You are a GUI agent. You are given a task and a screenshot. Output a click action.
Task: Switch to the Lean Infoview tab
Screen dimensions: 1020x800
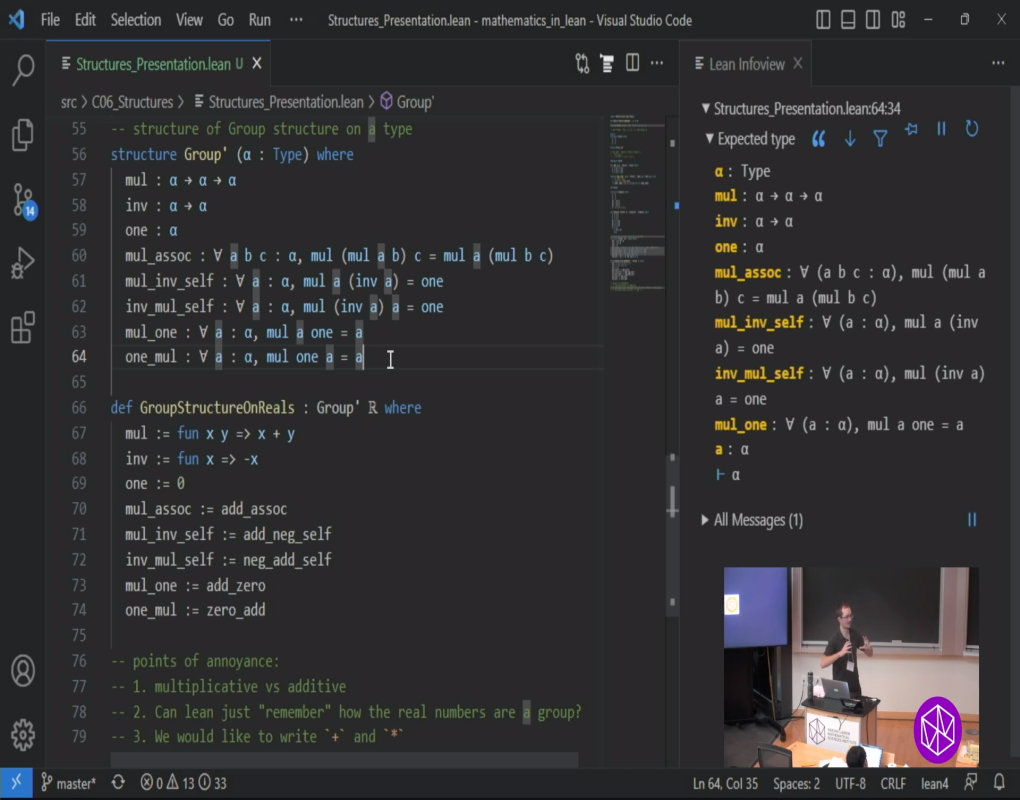coord(746,64)
